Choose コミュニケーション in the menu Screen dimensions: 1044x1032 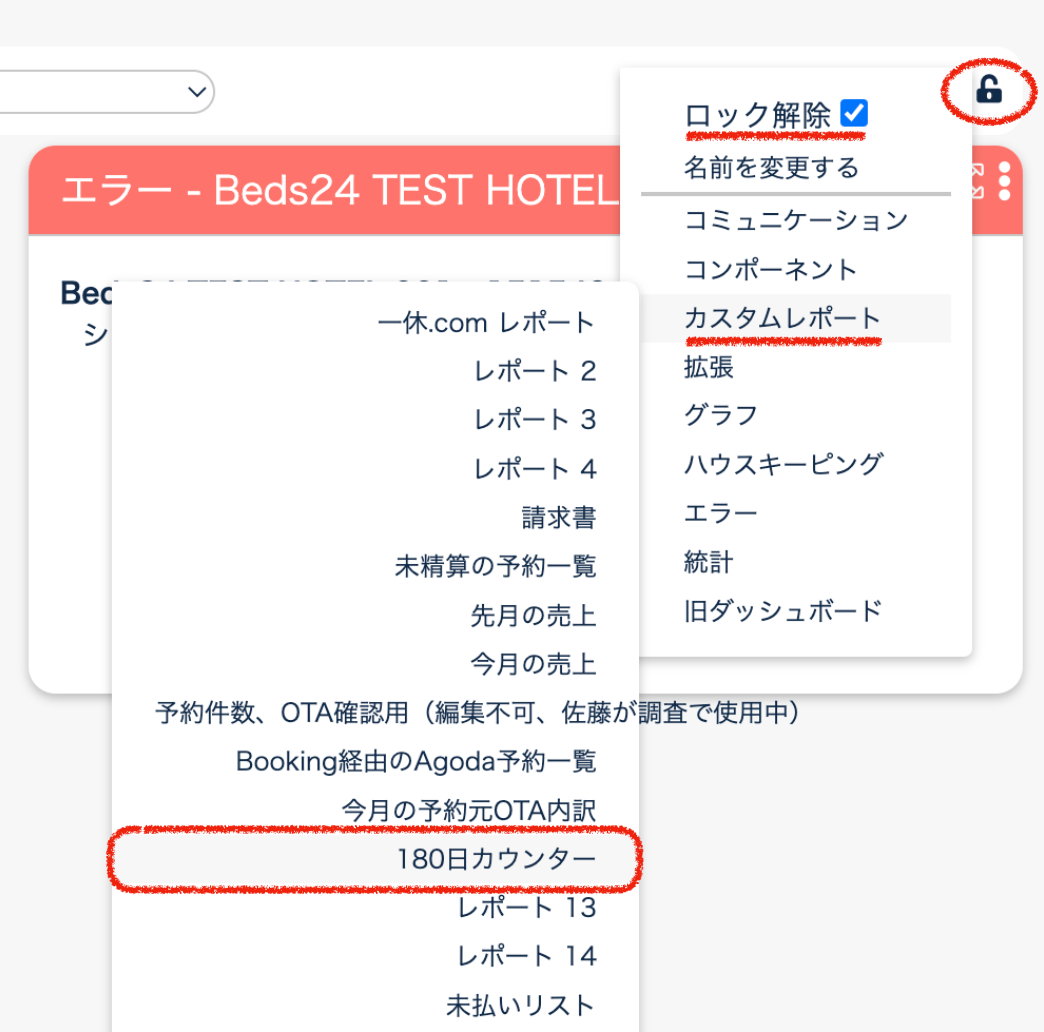pyautogui.click(x=796, y=220)
